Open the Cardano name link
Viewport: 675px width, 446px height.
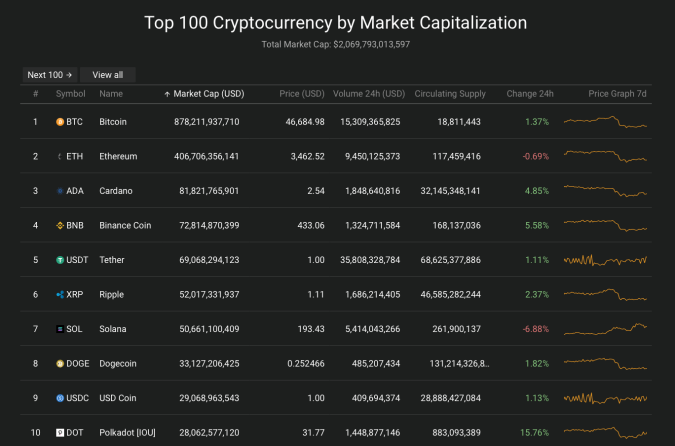(x=116, y=191)
